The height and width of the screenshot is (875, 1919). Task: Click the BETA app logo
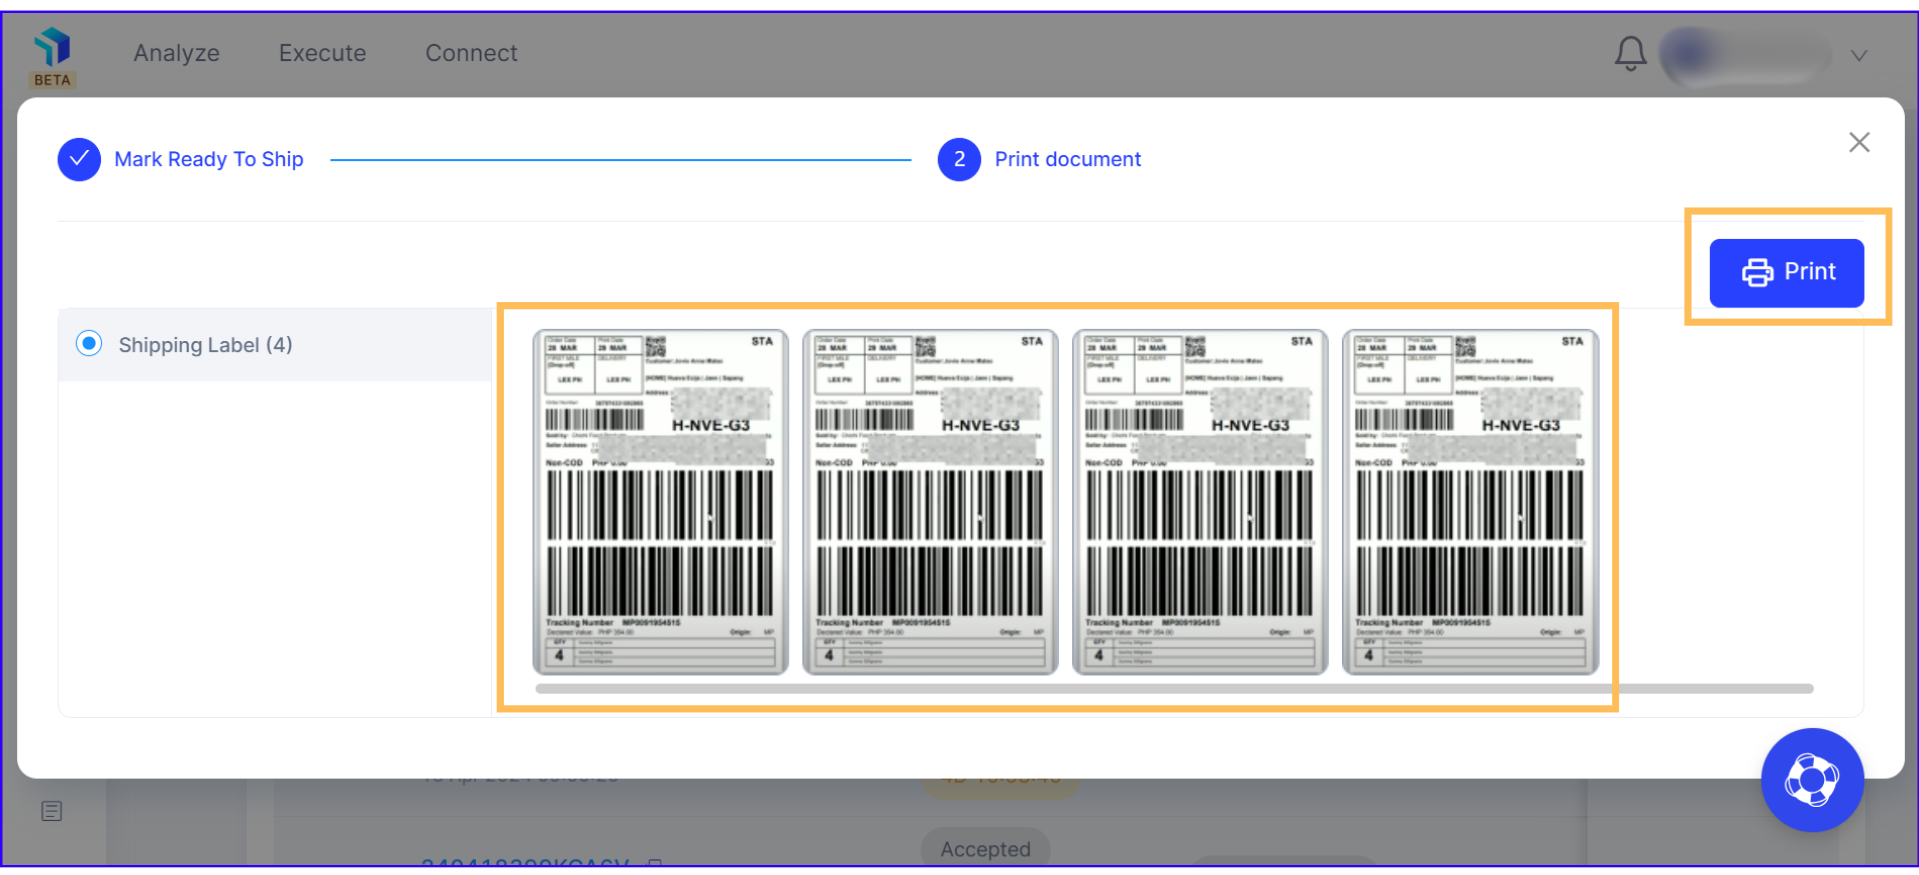52,57
